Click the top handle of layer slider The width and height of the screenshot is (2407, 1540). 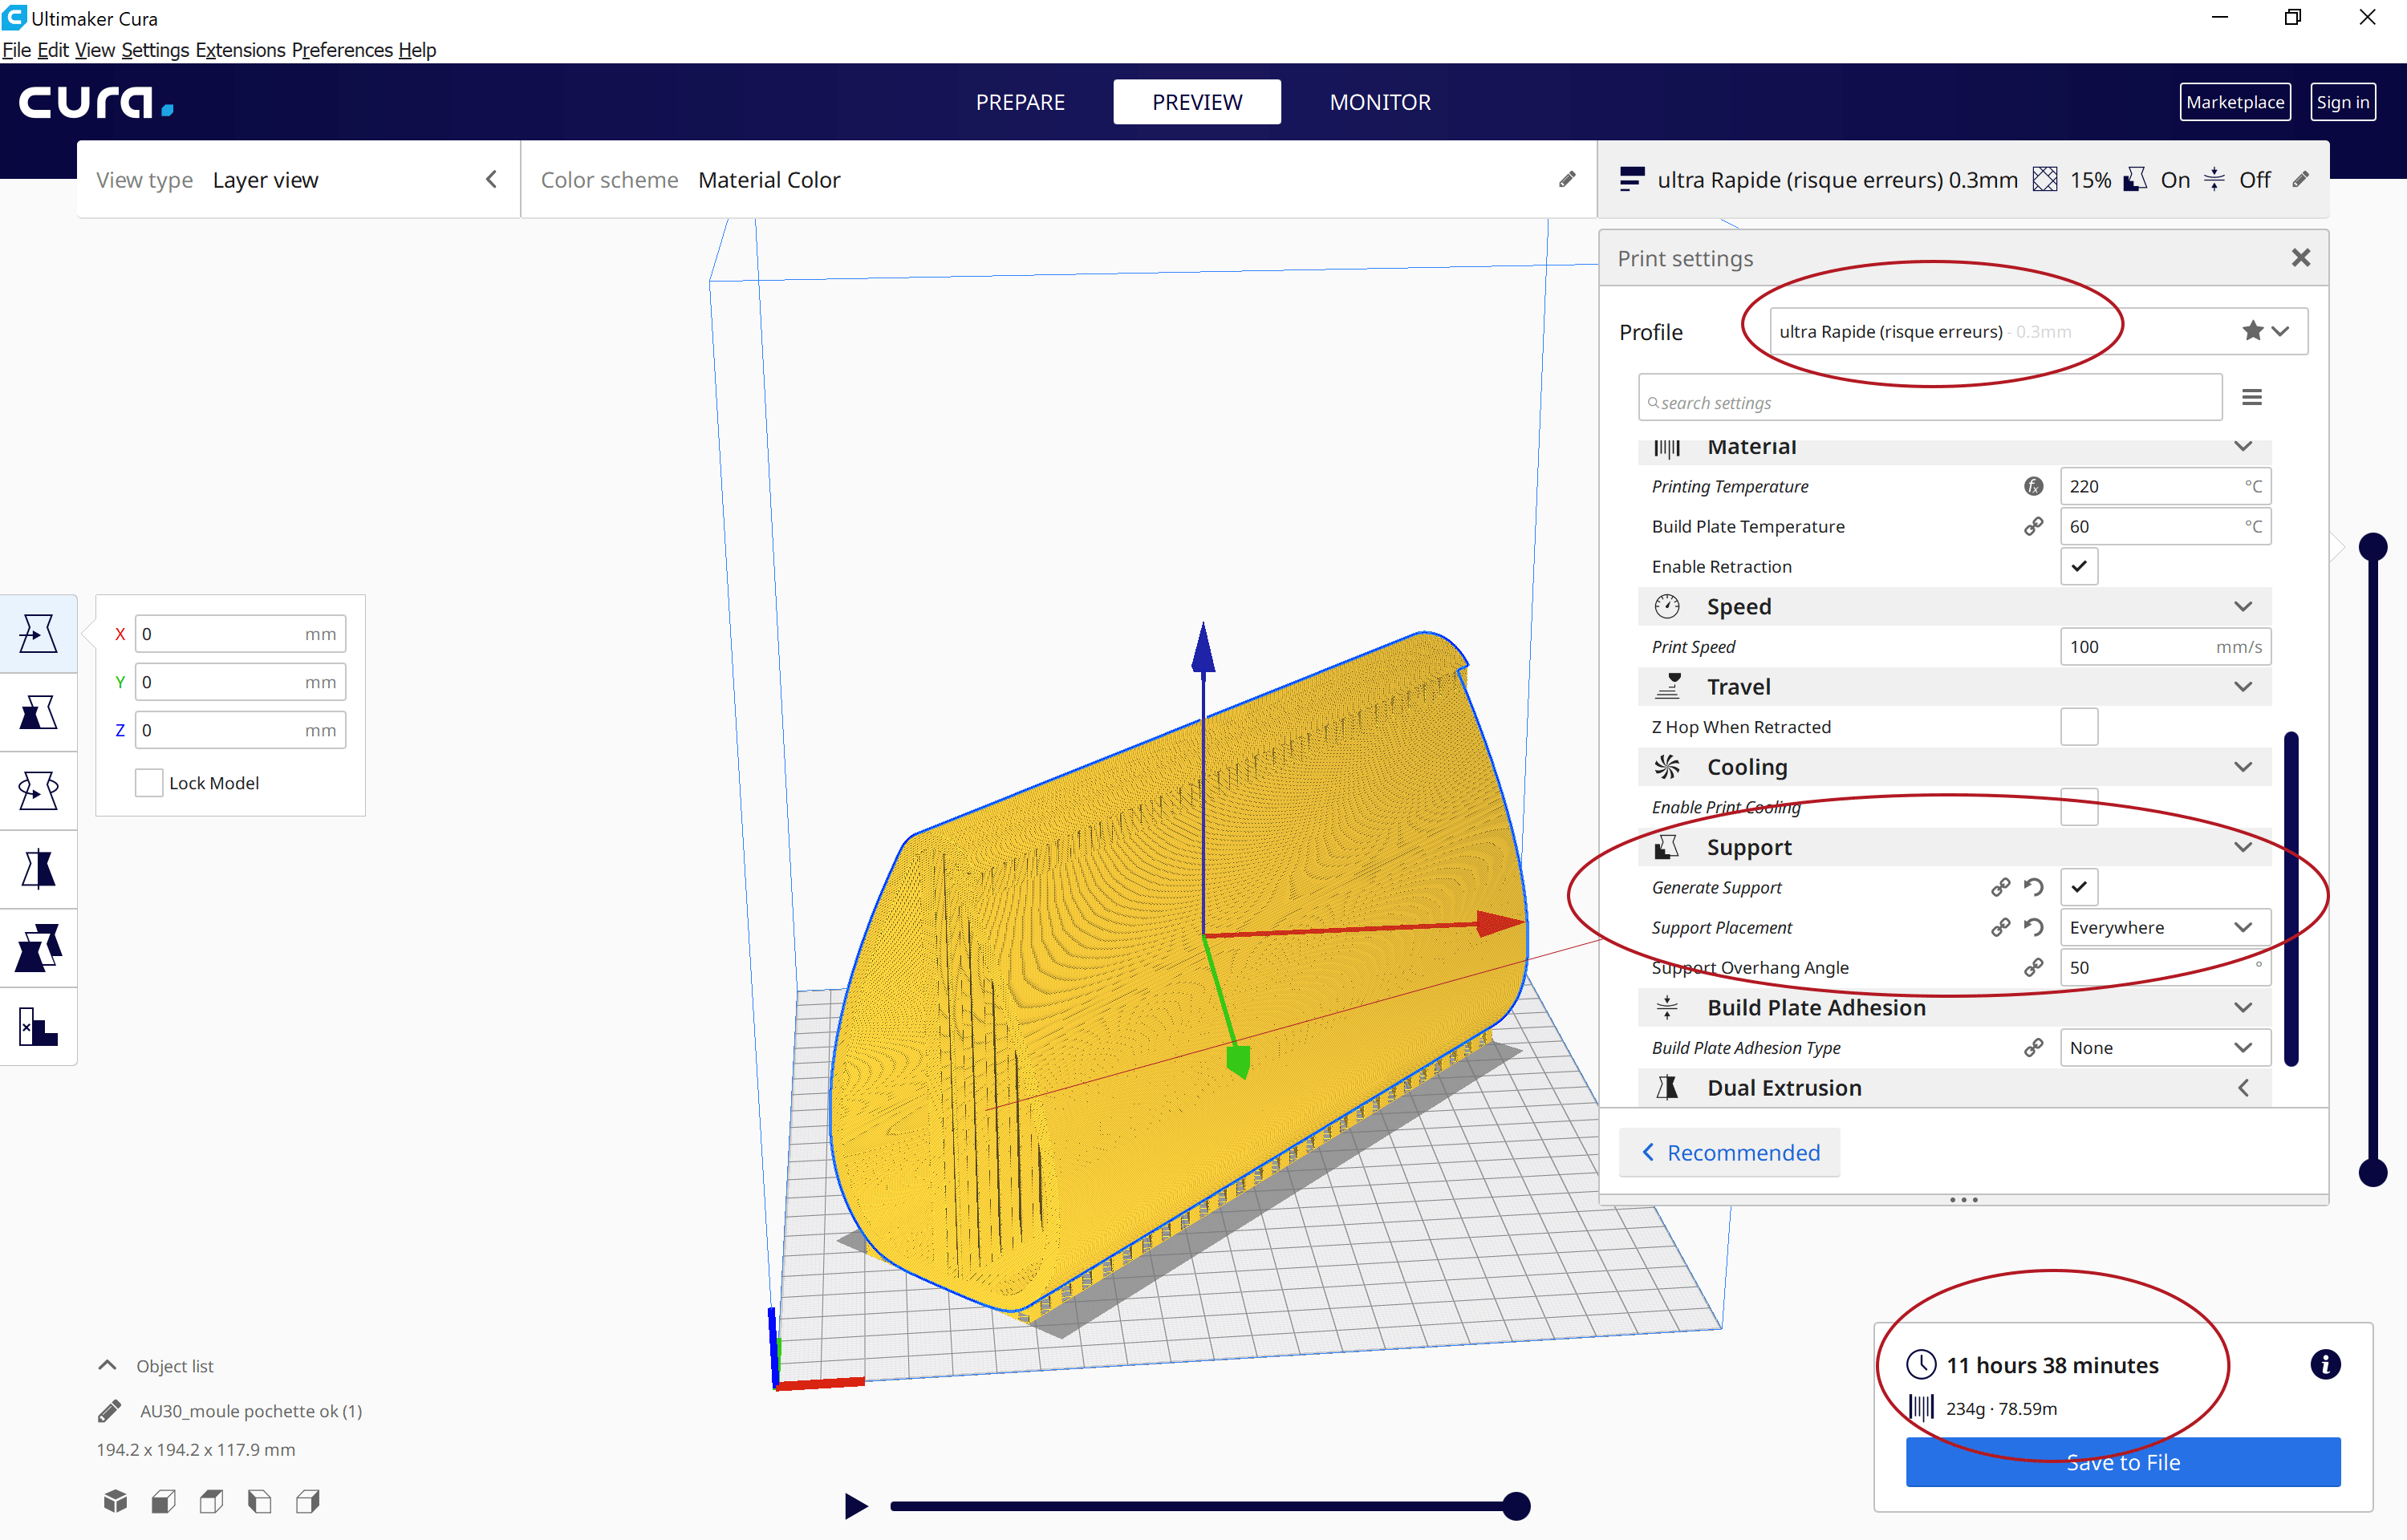[2372, 546]
